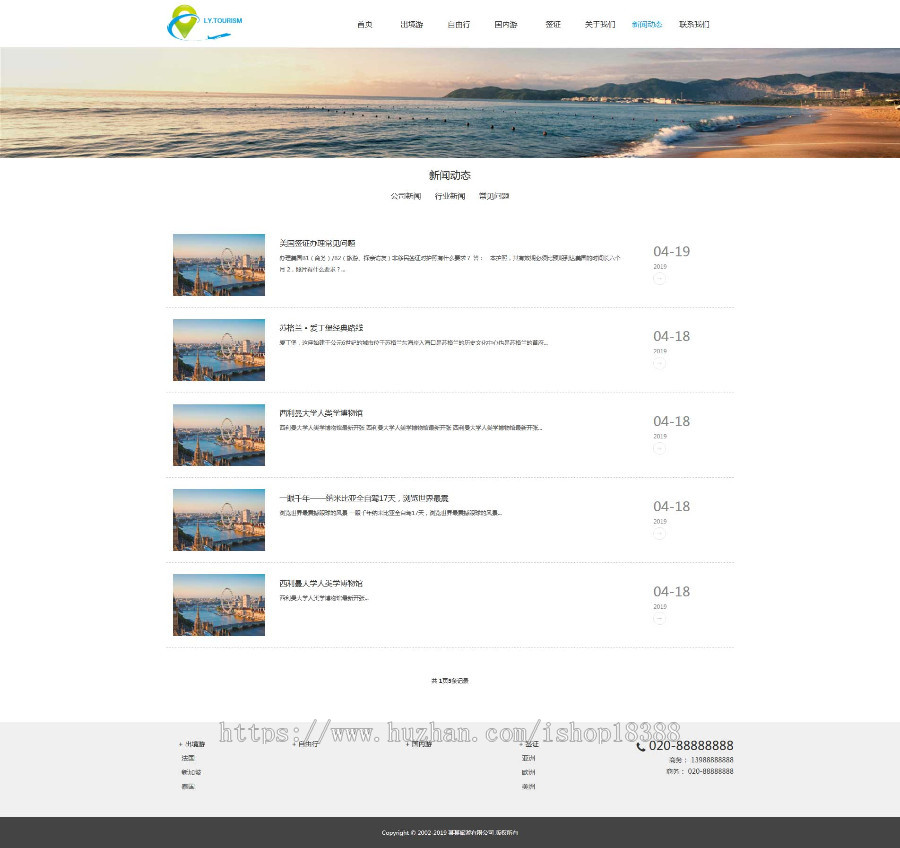Click summary text under 苏格兰·爱丁堡经典路线

[x=414, y=343]
